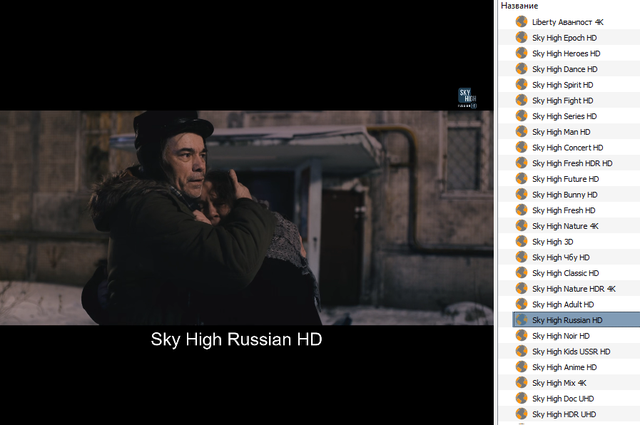Click the globe icon beside Sky High Fresh HDR HD
640x425 pixels.
point(521,163)
